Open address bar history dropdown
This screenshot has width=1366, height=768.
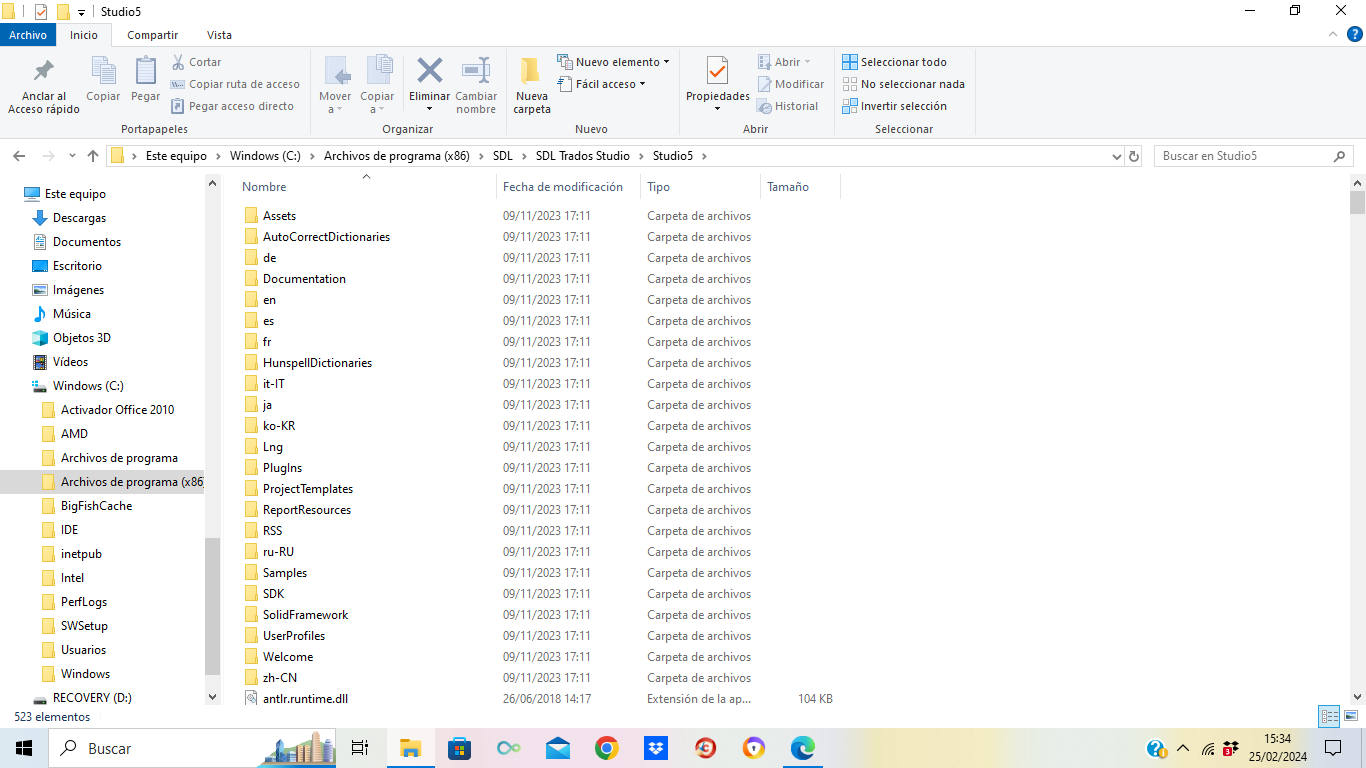(x=1117, y=156)
